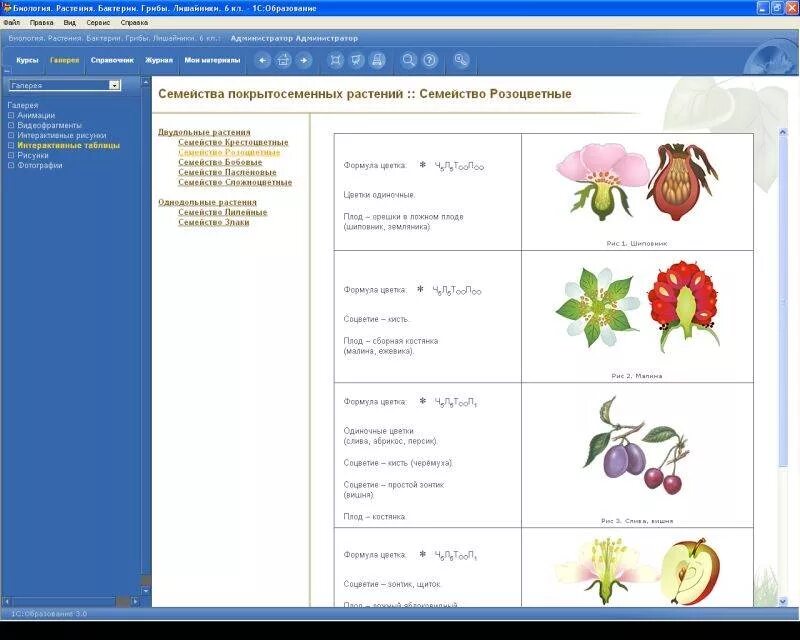The width and height of the screenshot is (800, 640).
Task: Click the application icon in title bar
Action: pos(6,8)
